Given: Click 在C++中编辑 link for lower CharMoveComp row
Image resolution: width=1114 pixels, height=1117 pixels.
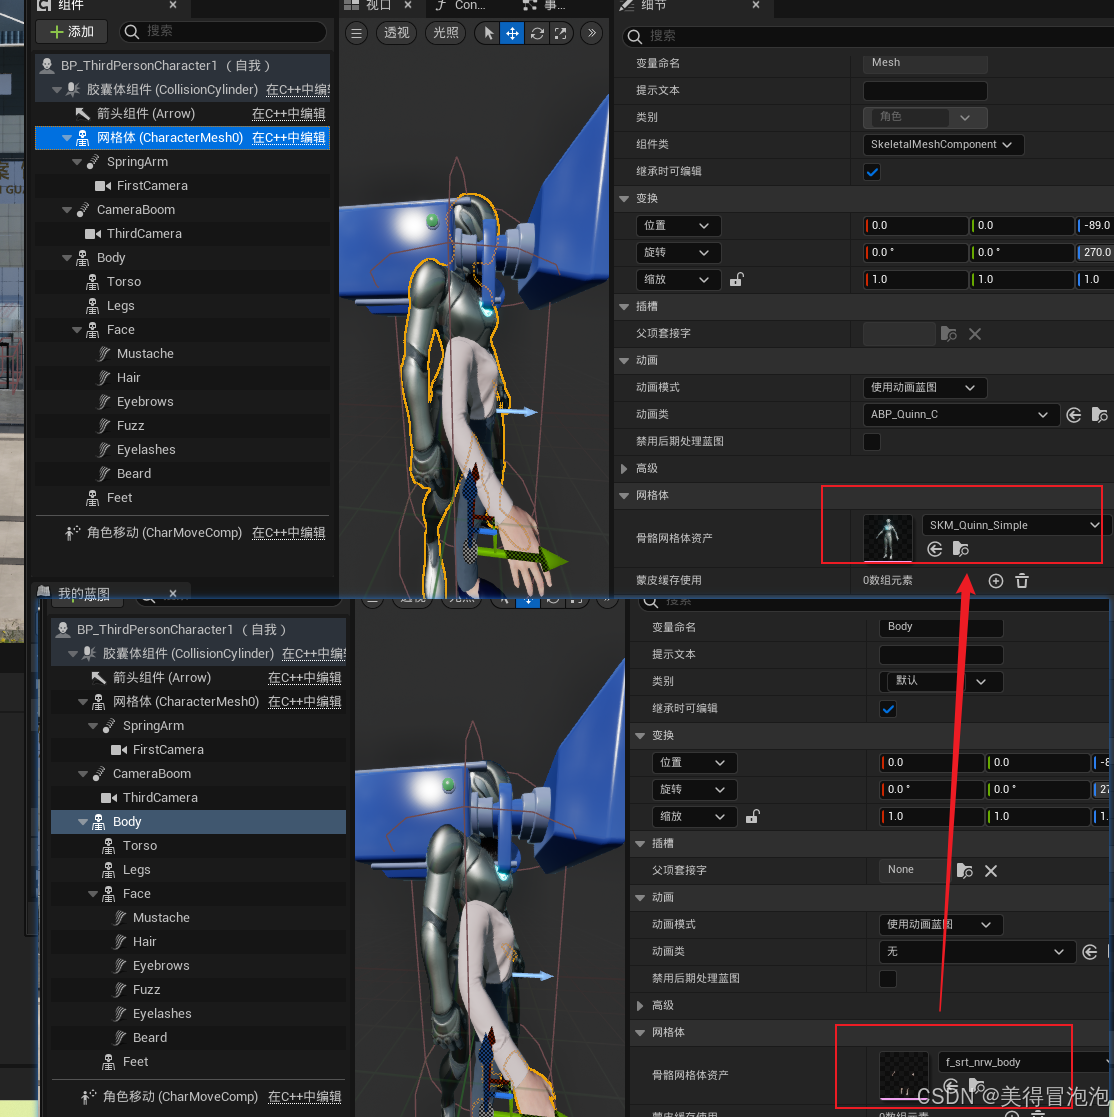Looking at the screenshot, I should 304,1097.
